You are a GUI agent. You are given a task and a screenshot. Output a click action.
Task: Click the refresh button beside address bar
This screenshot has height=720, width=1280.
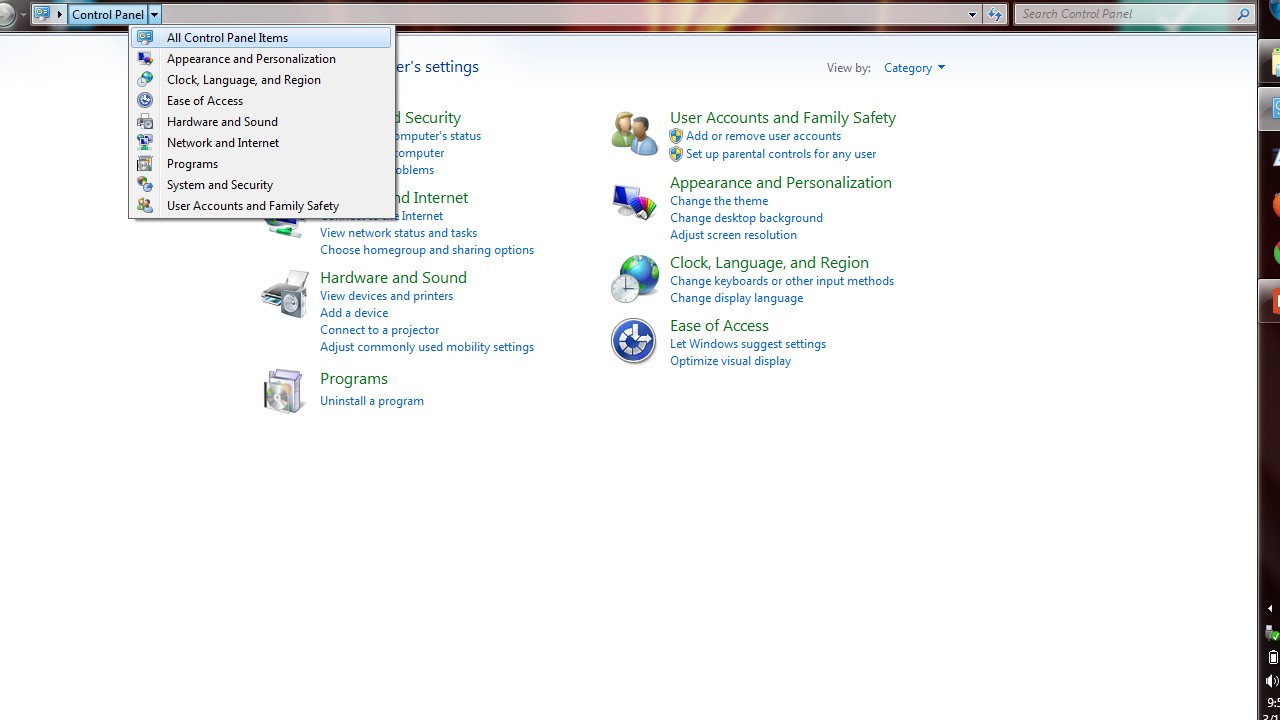point(994,14)
